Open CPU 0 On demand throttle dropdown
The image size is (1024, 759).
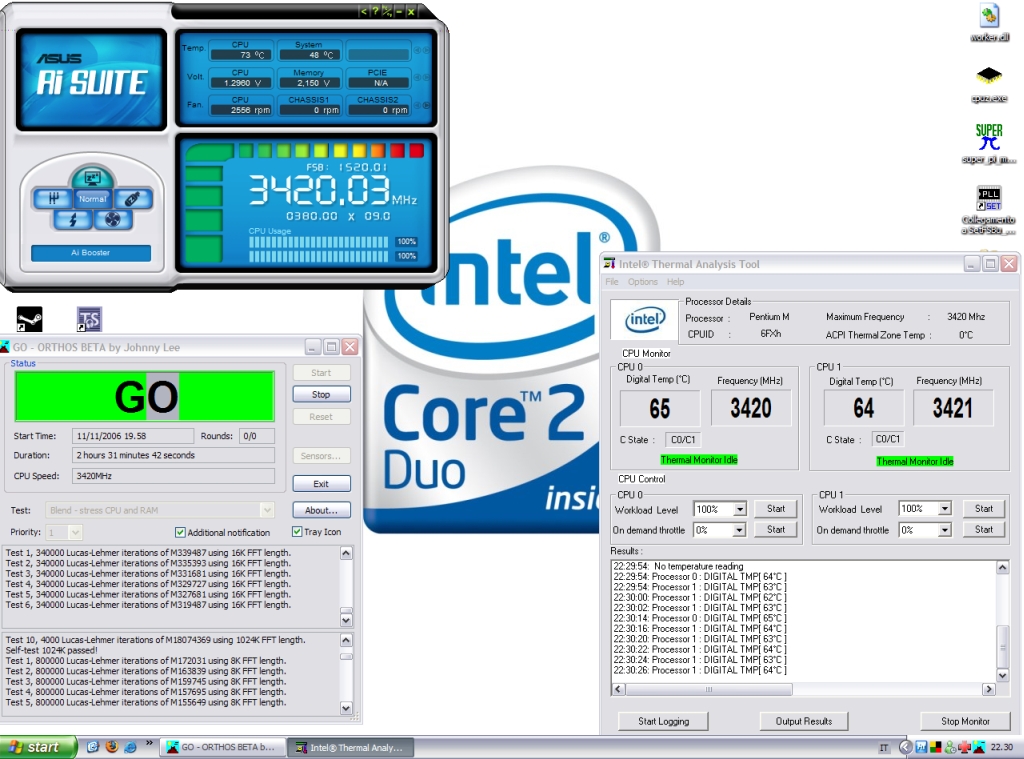tap(739, 530)
